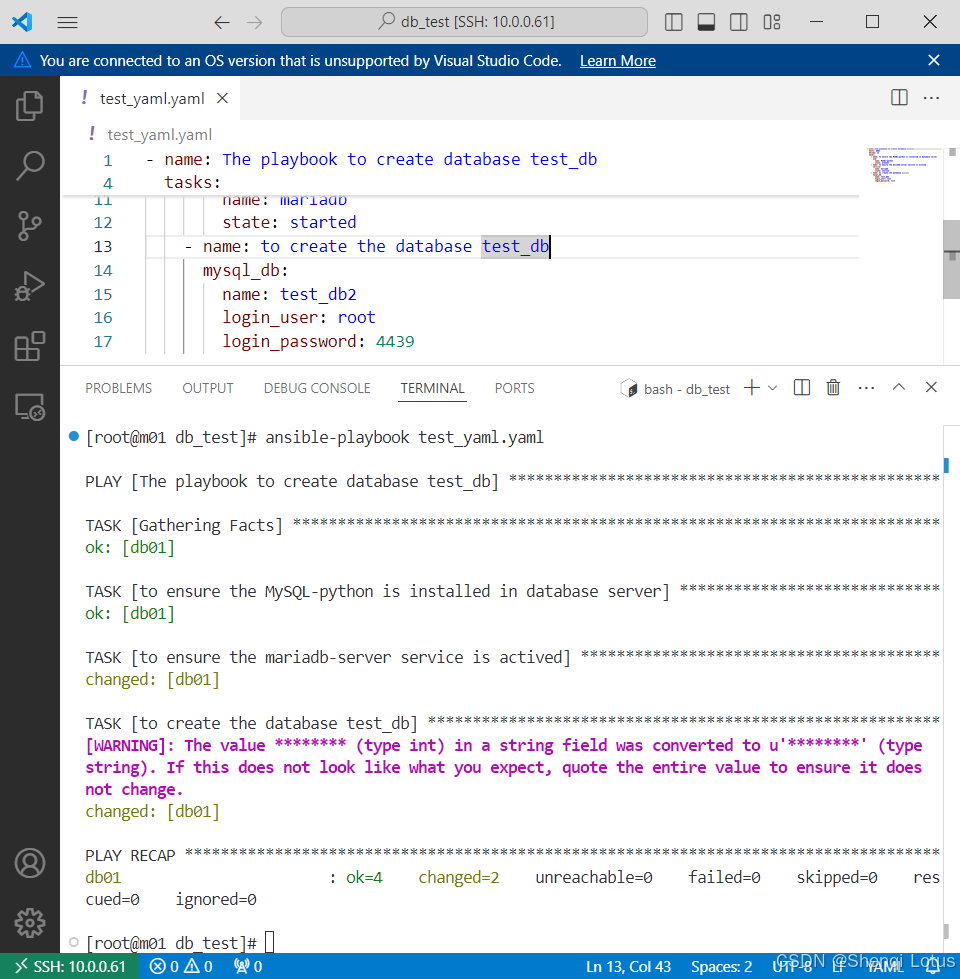Open the editor More Actions ellipsis menu
This screenshot has width=960, height=979.
point(931,98)
